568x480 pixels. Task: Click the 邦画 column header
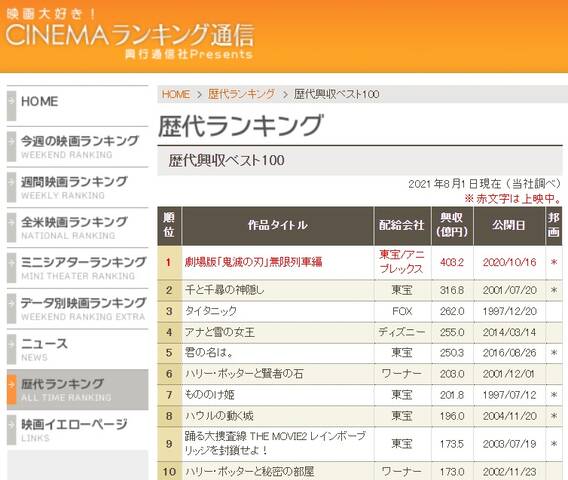[x=554, y=225]
